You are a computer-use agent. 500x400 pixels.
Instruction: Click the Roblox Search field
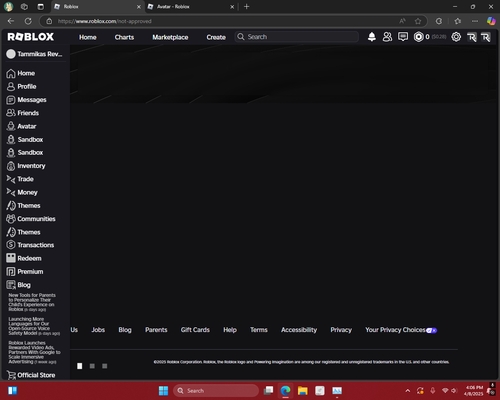point(297,37)
